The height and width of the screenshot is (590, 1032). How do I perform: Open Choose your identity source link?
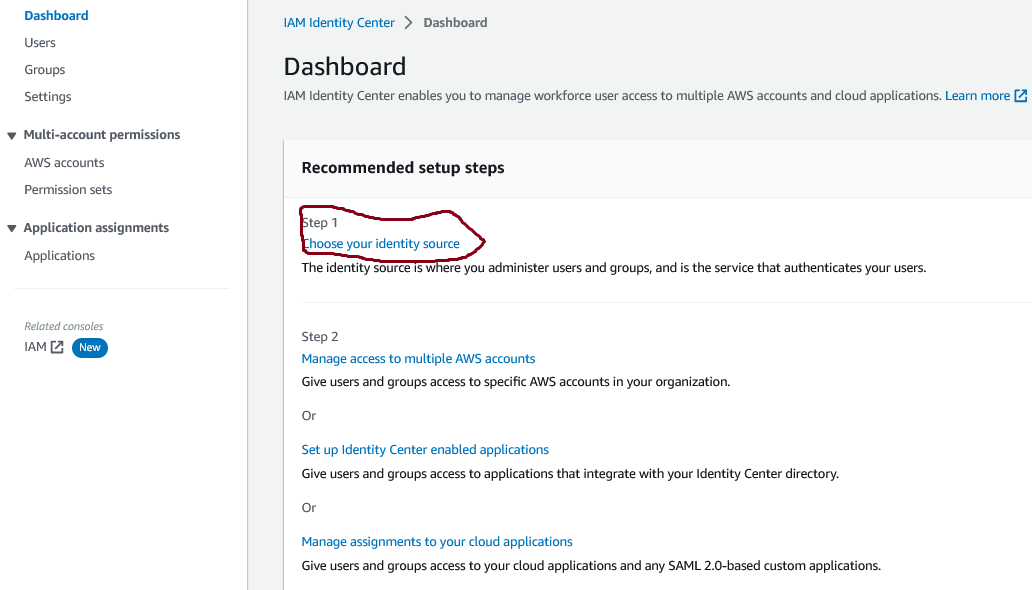pyautogui.click(x=381, y=244)
